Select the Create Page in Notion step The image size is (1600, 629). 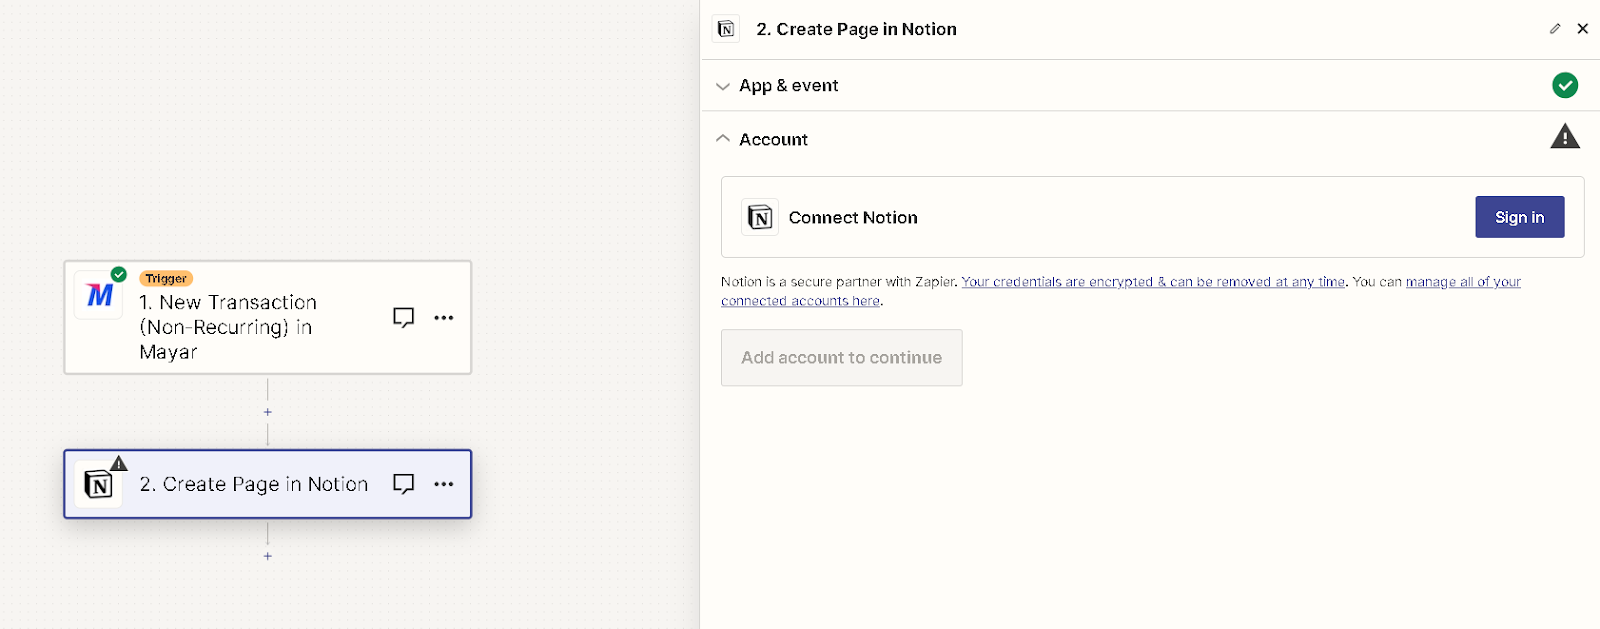pos(268,484)
